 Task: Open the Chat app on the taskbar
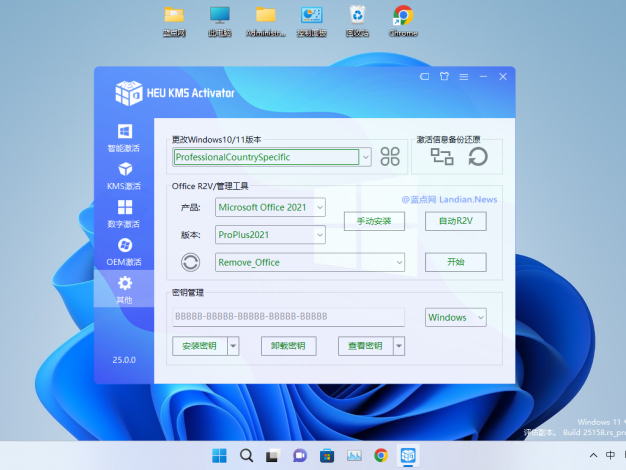[300, 456]
